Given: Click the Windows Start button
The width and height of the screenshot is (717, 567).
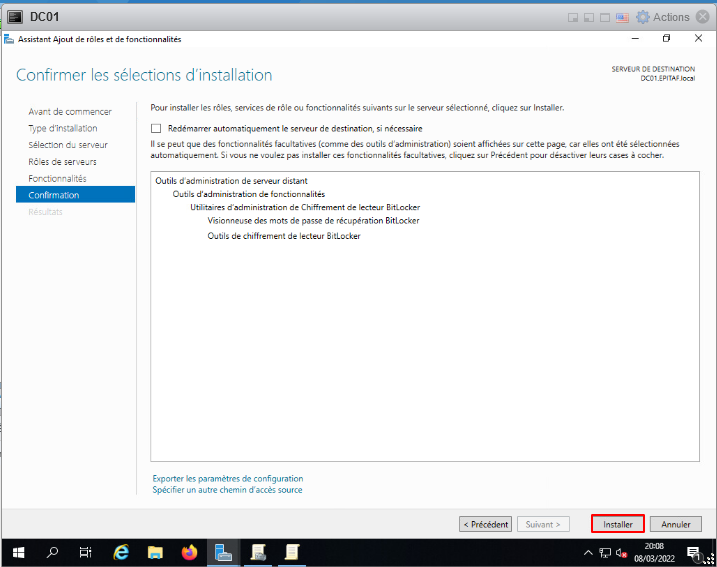Looking at the screenshot, I should [x=17, y=552].
